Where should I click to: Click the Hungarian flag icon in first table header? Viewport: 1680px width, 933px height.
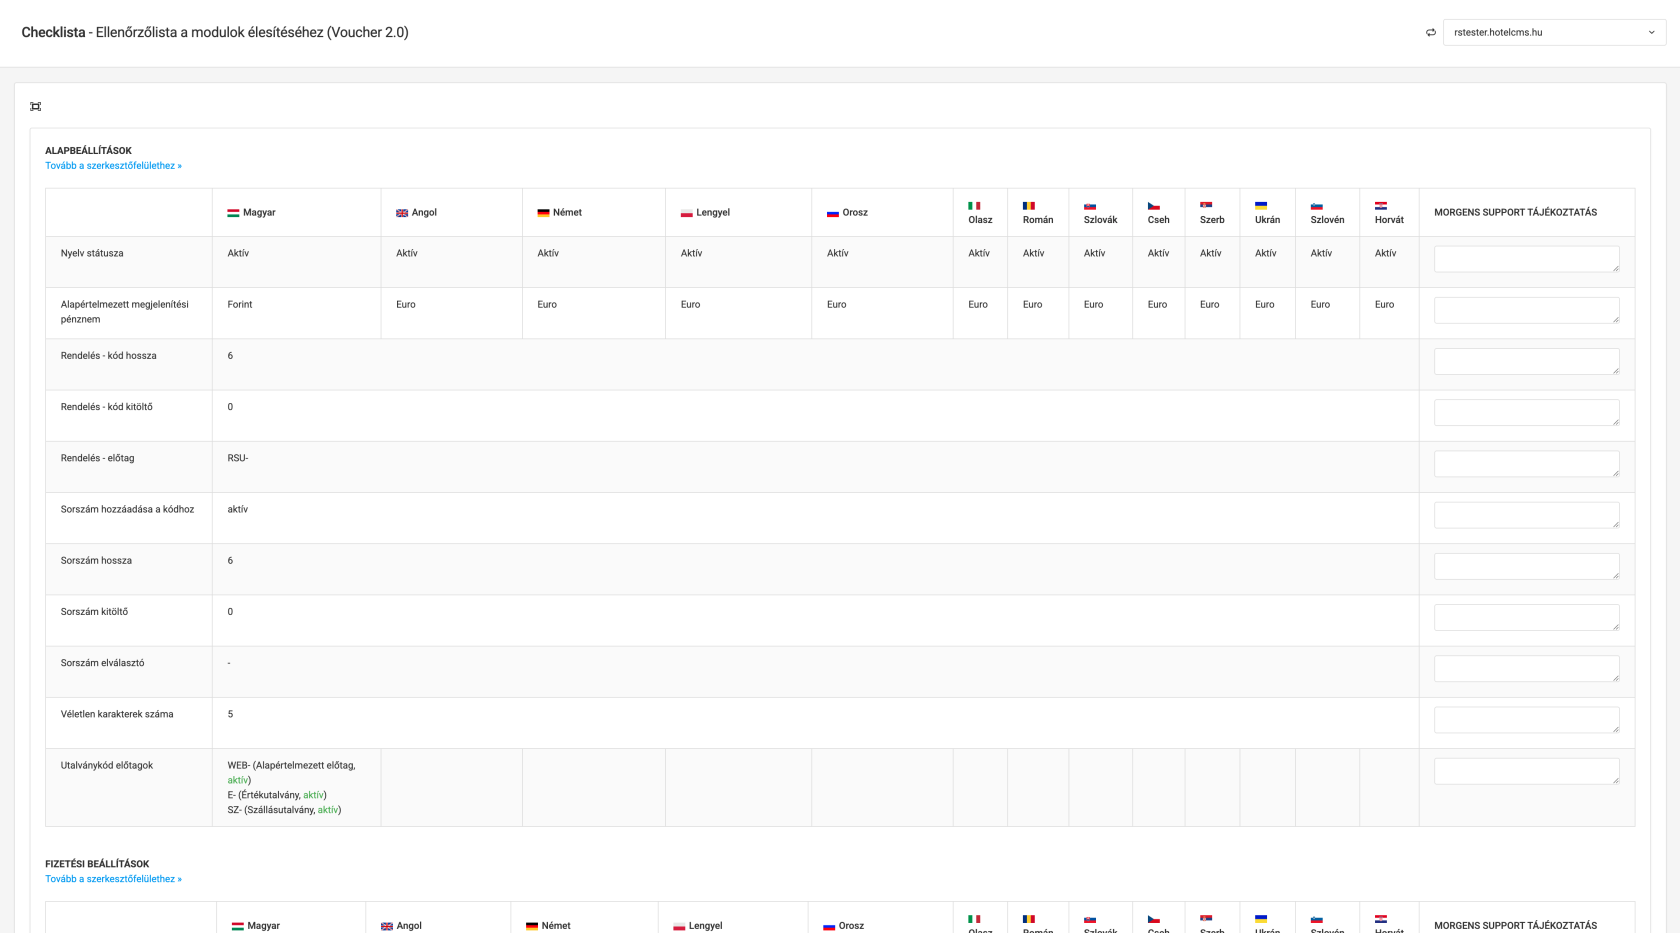233,213
